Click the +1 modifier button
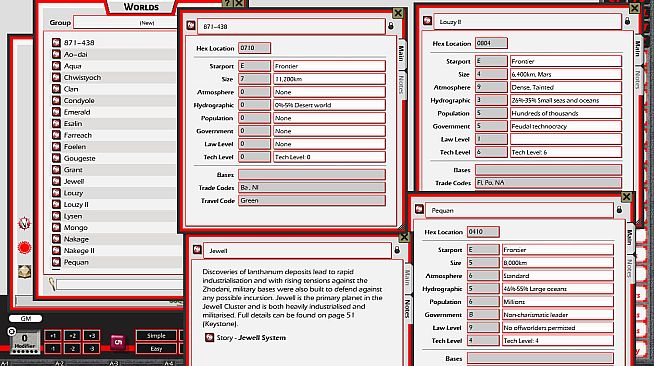 tap(53, 336)
